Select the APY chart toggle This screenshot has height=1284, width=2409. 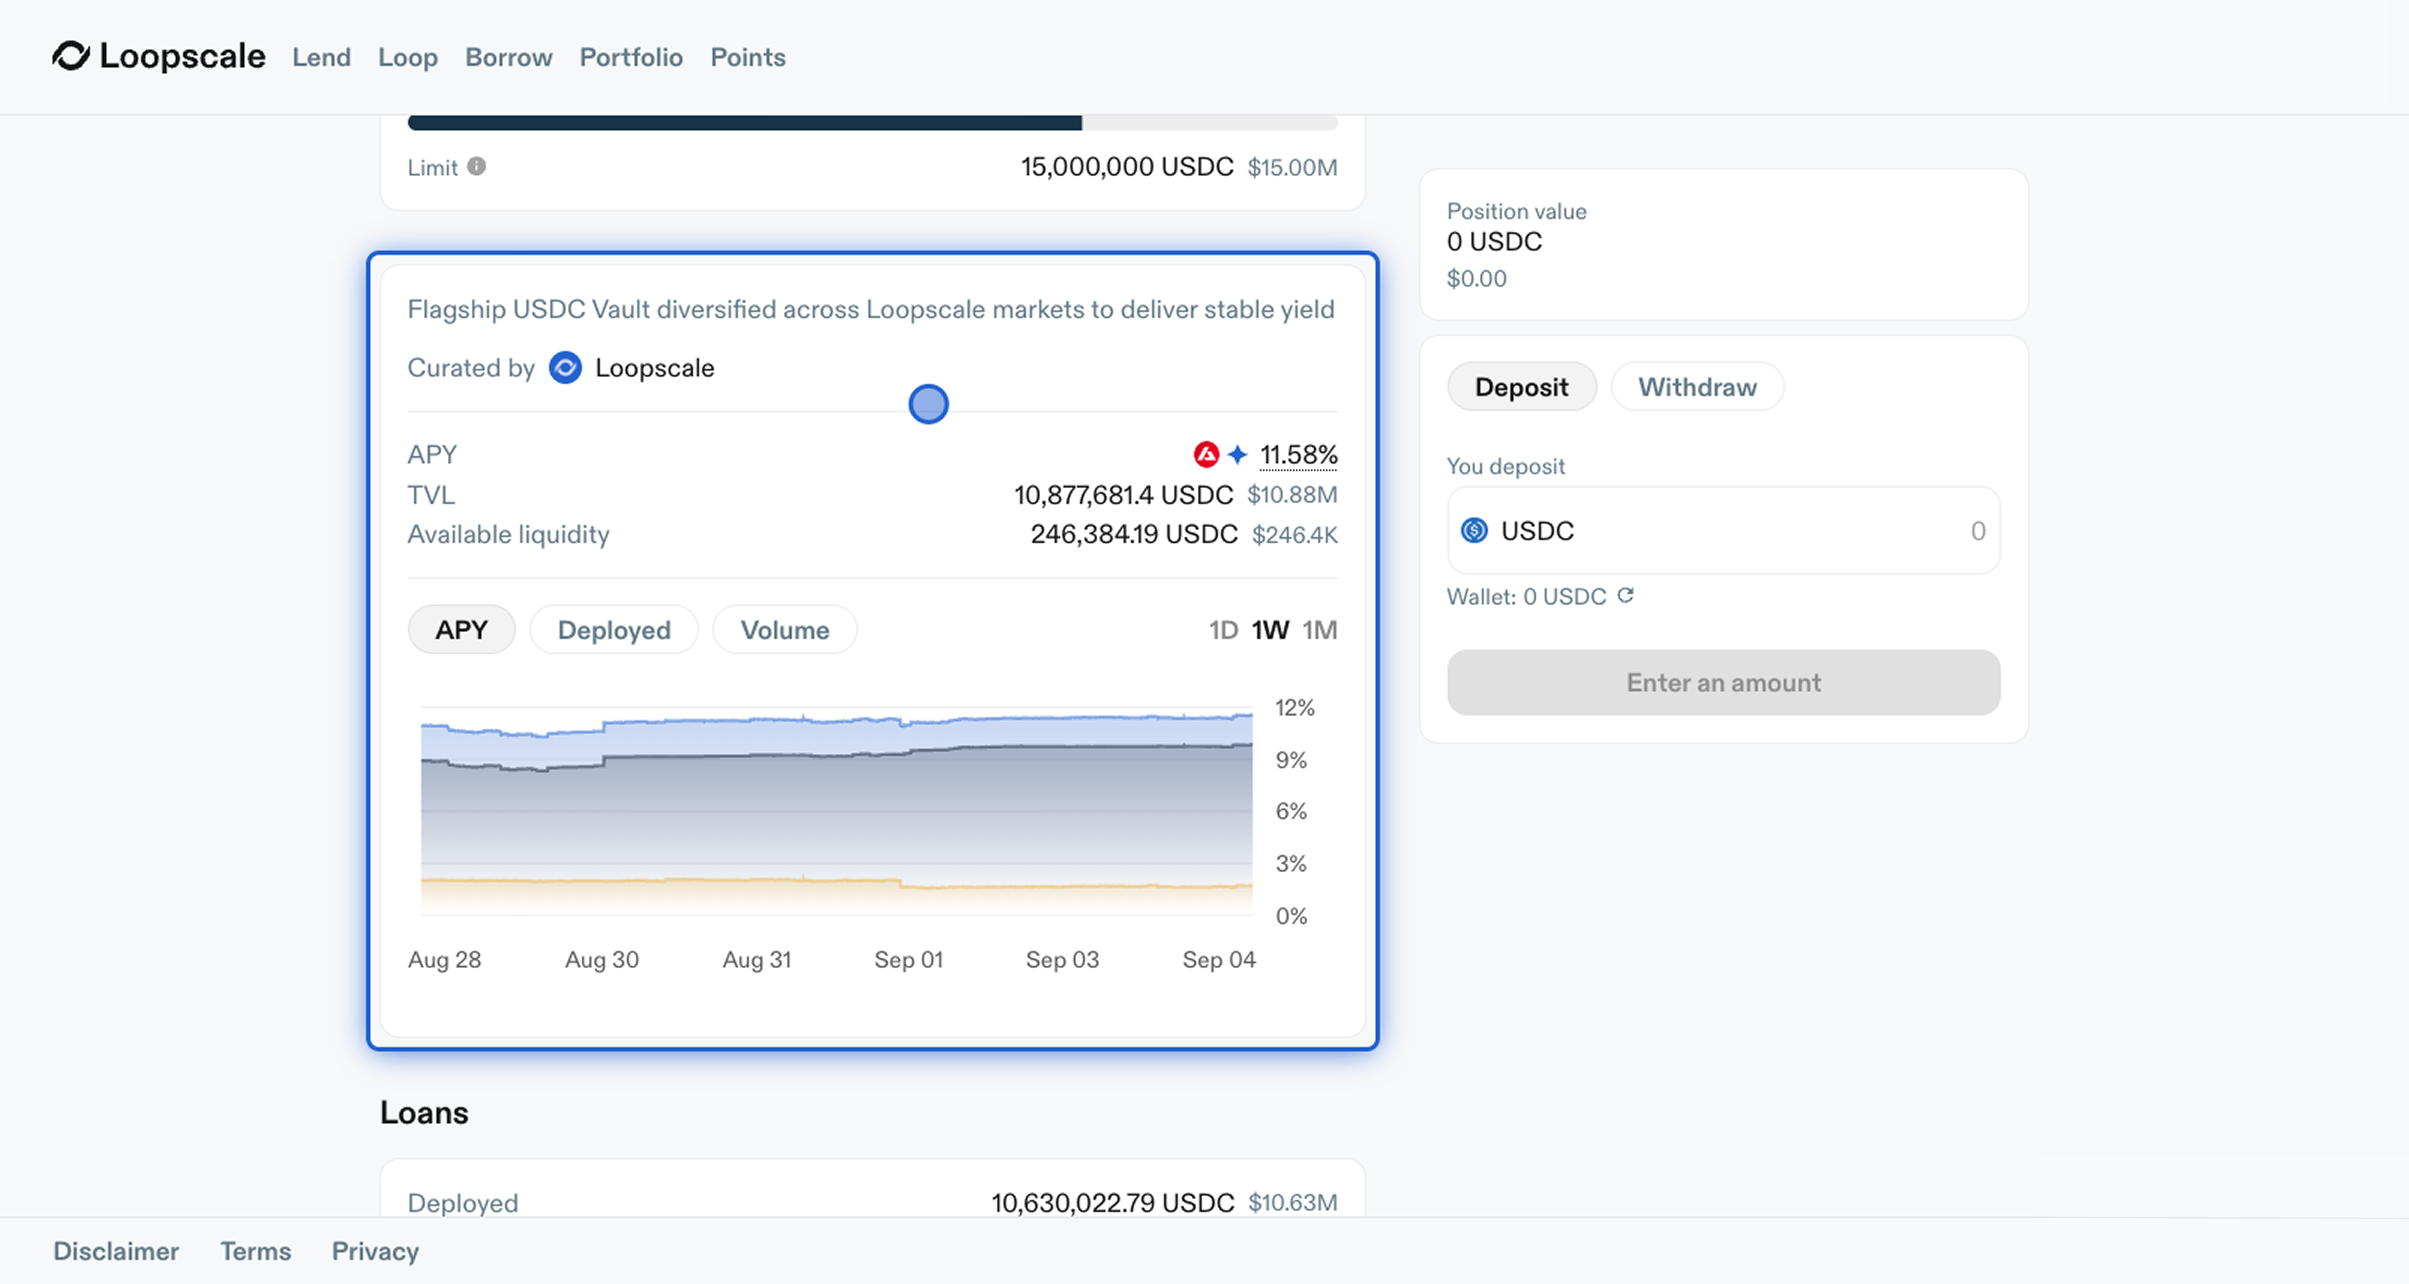pyautogui.click(x=461, y=630)
